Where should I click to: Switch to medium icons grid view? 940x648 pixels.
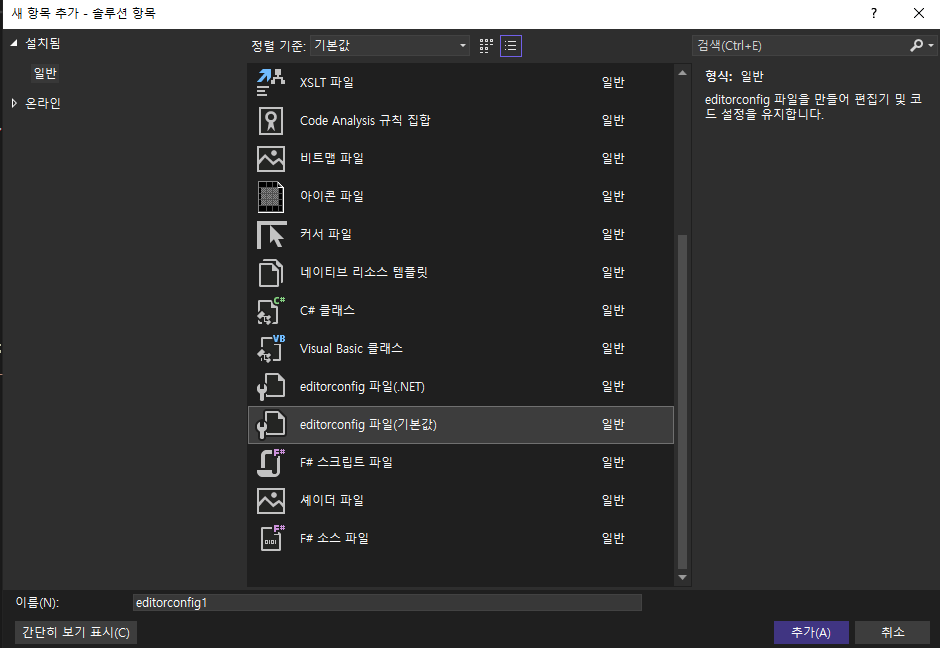(x=486, y=46)
